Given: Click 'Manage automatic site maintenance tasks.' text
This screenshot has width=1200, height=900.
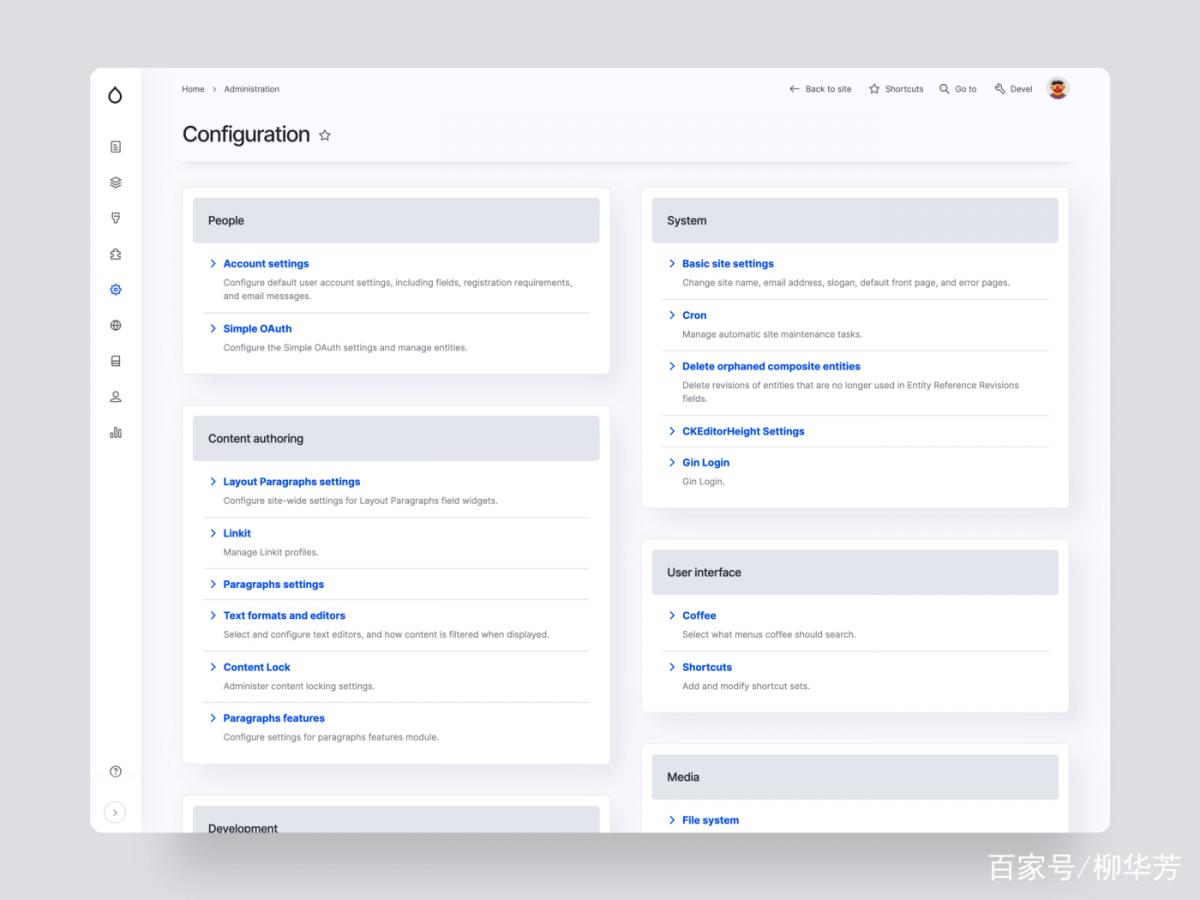Looking at the screenshot, I should click(x=771, y=334).
